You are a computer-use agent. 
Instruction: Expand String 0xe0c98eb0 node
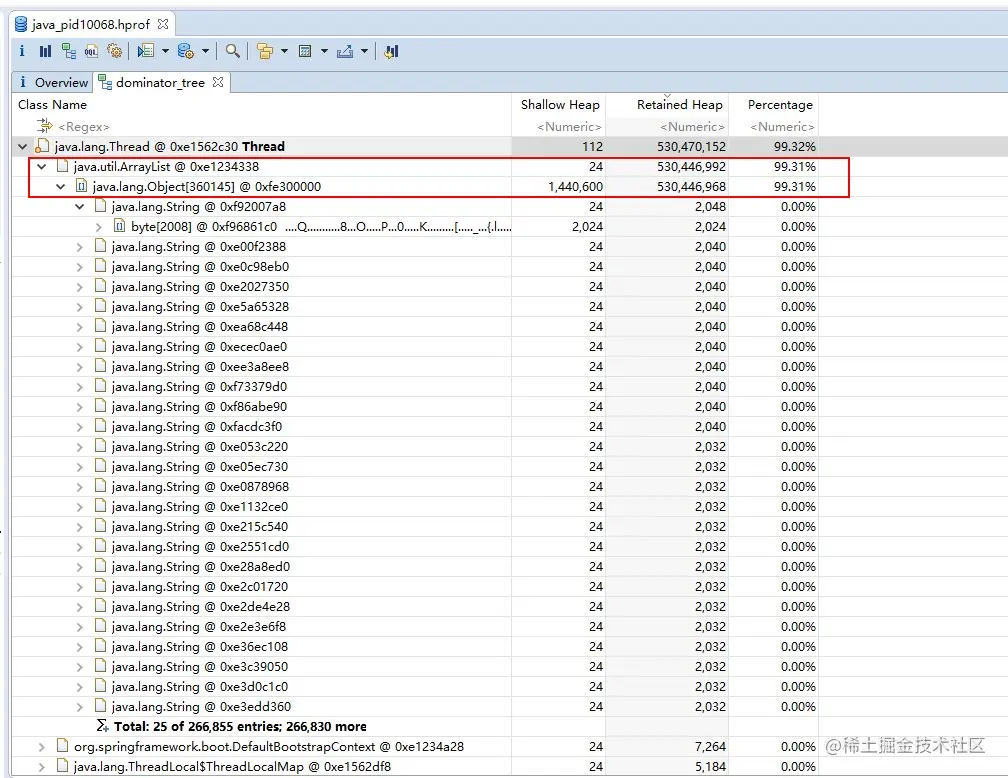79,266
